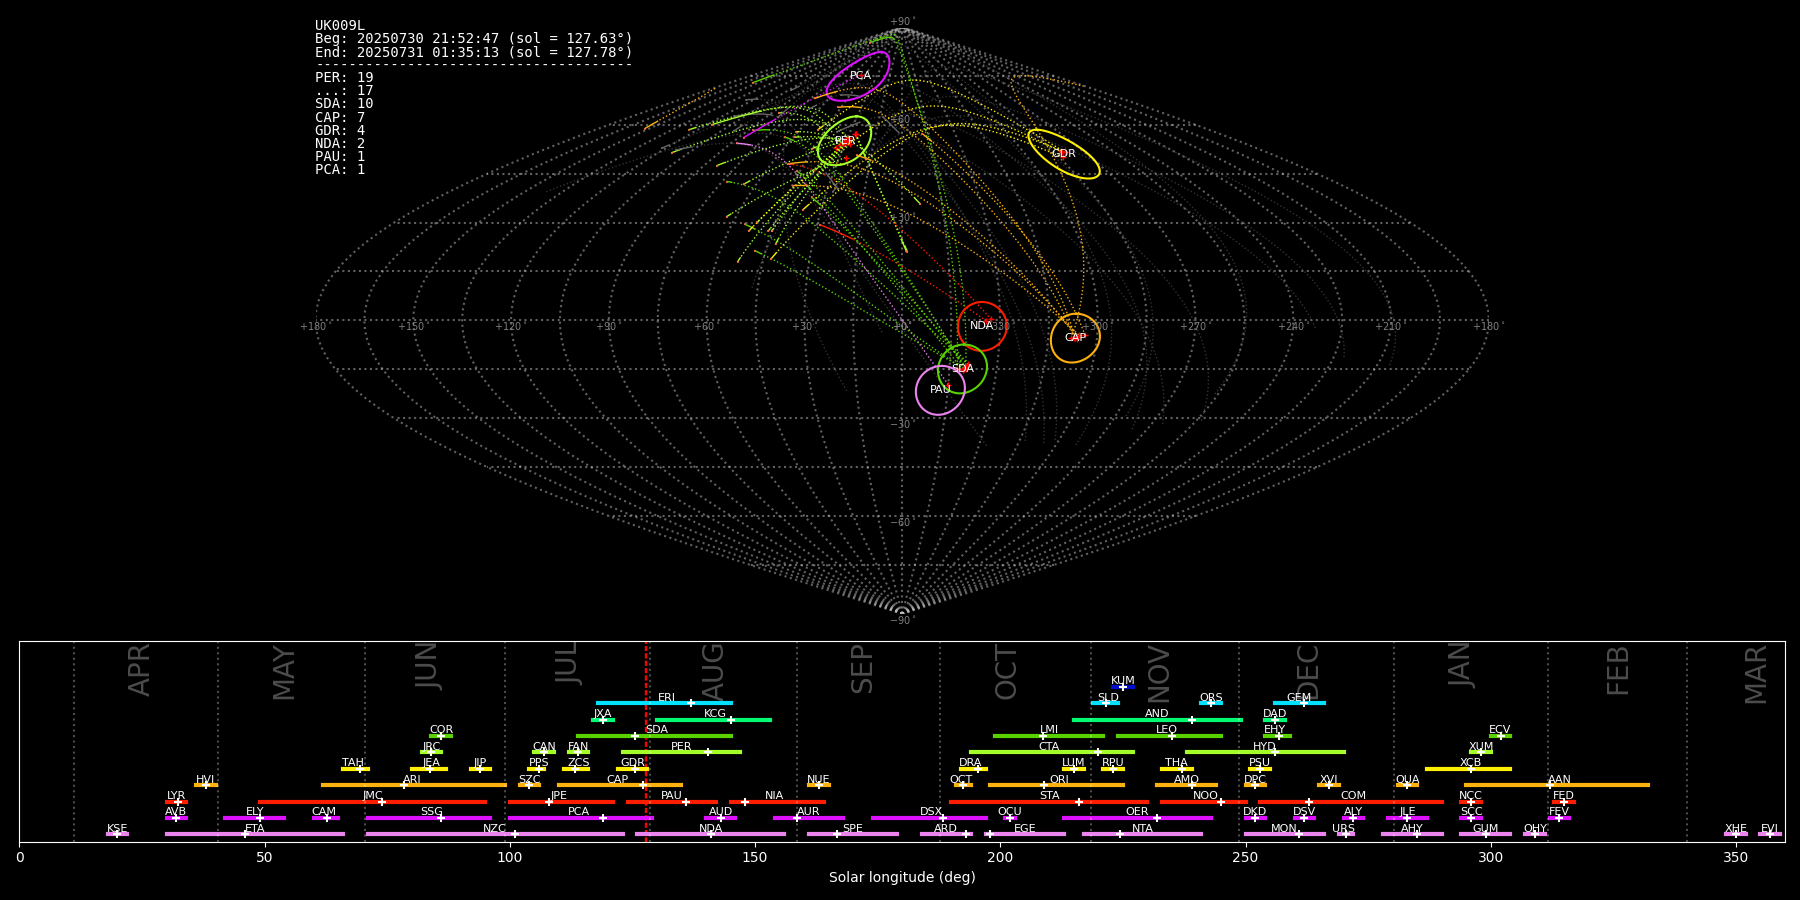Click the AAN shower bar in timeline
The width and height of the screenshot is (1800, 900).
[1557, 785]
